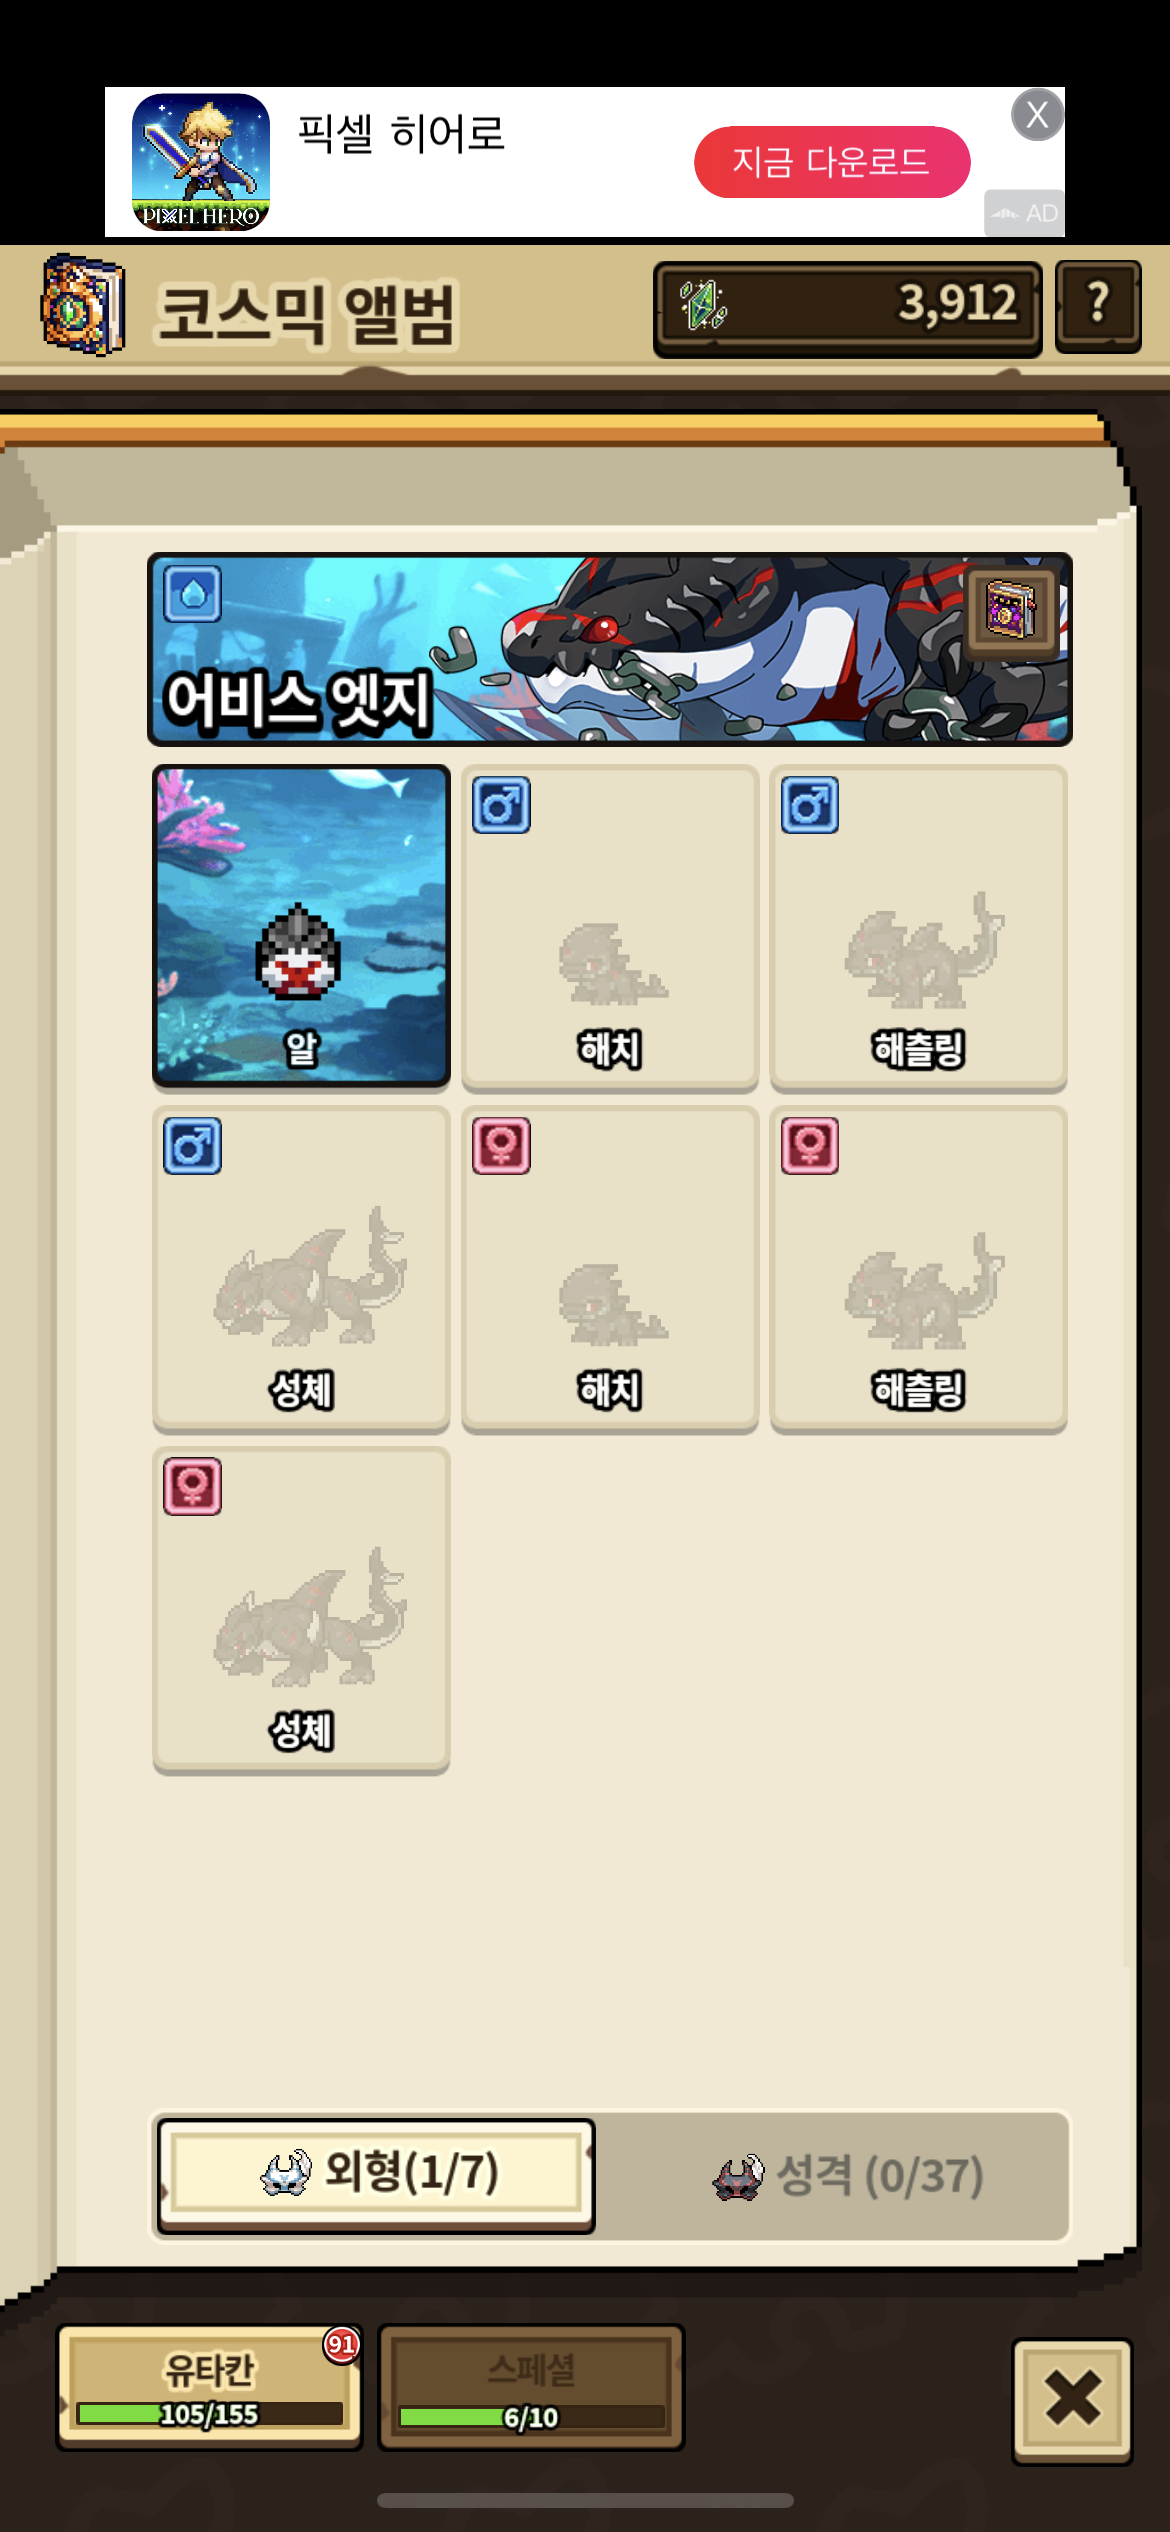Tap the pink female icon on 성체 card
The image size is (1170, 2532).
coord(192,1486)
